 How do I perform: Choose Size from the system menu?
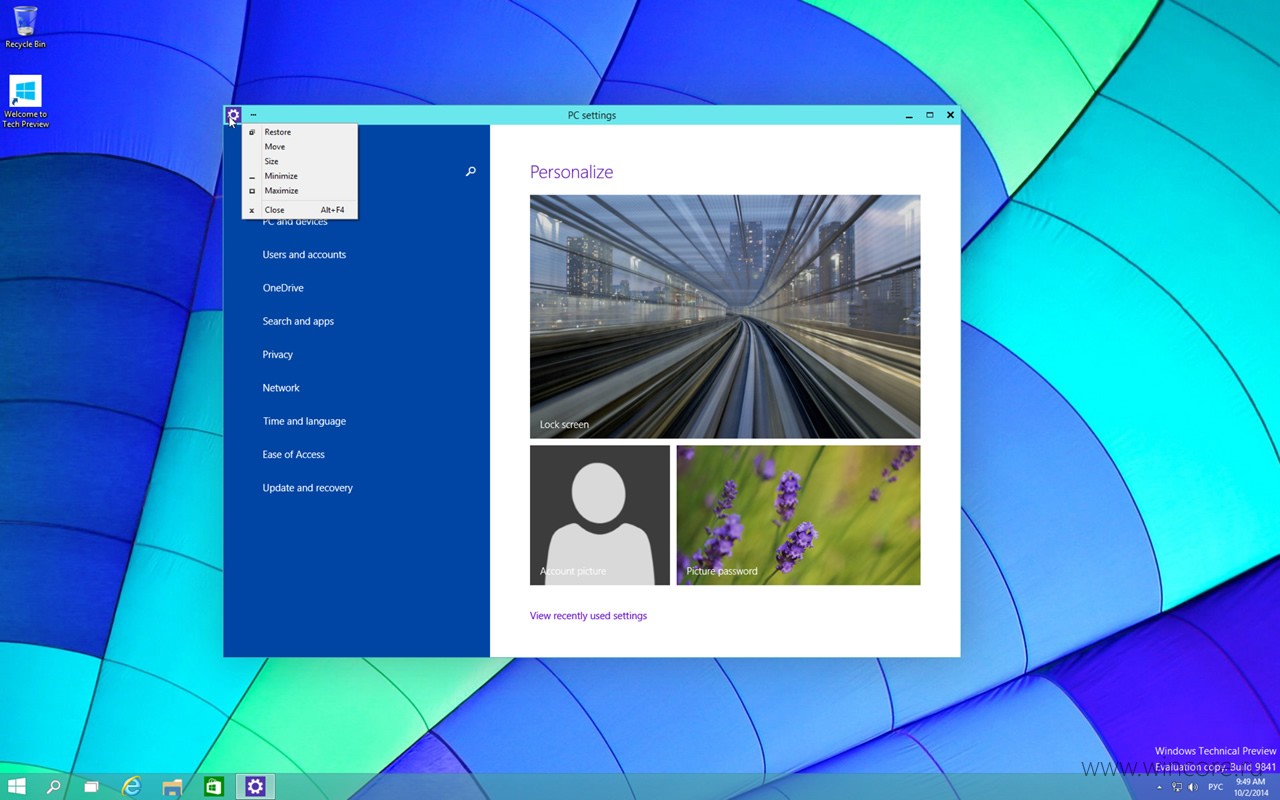tap(300, 161)
